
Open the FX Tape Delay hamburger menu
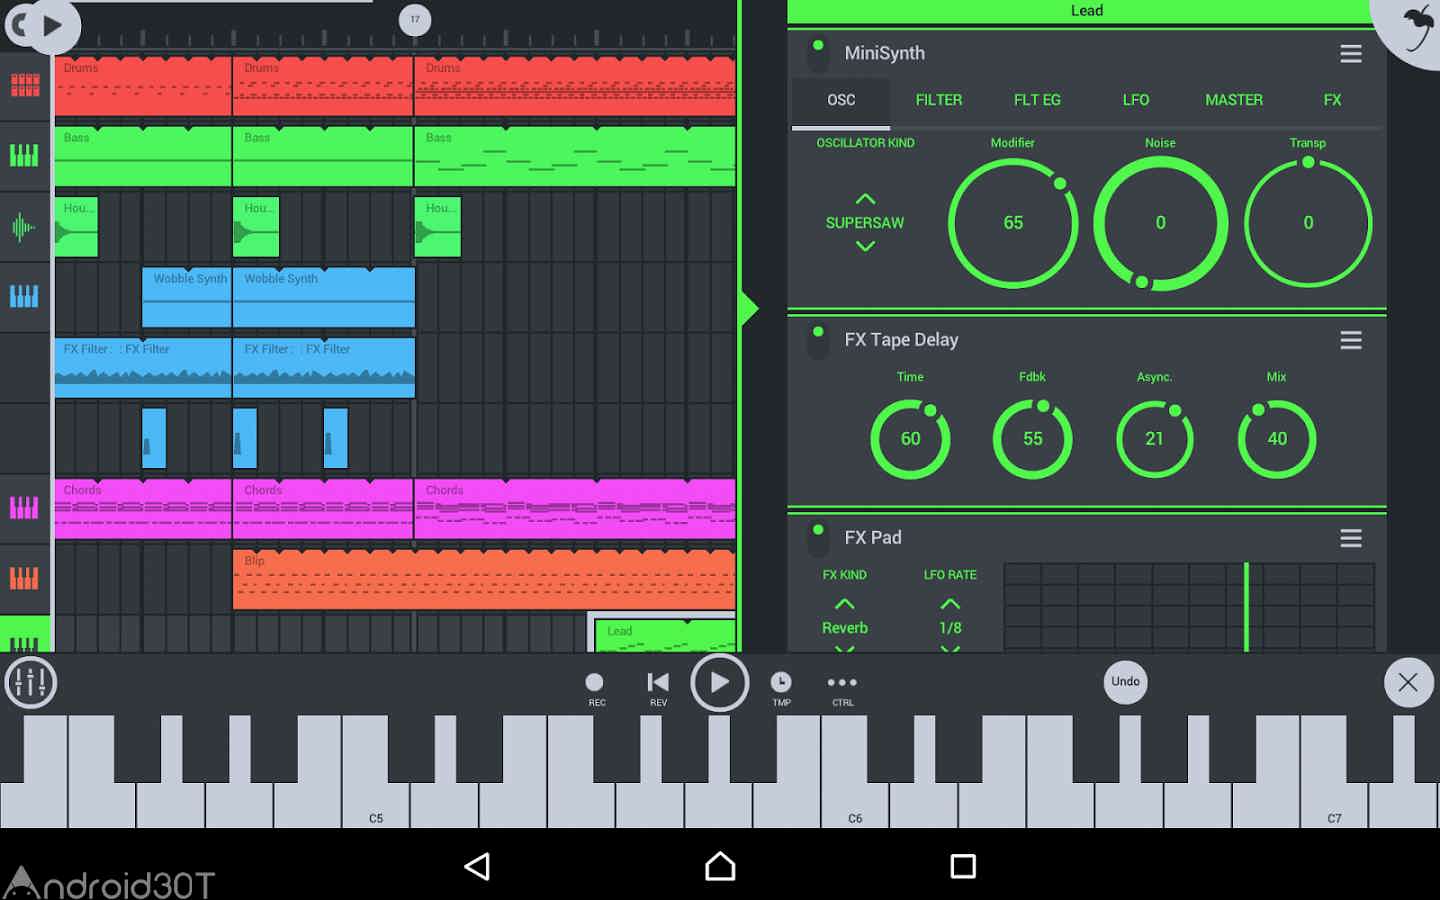click(1351, 341)
